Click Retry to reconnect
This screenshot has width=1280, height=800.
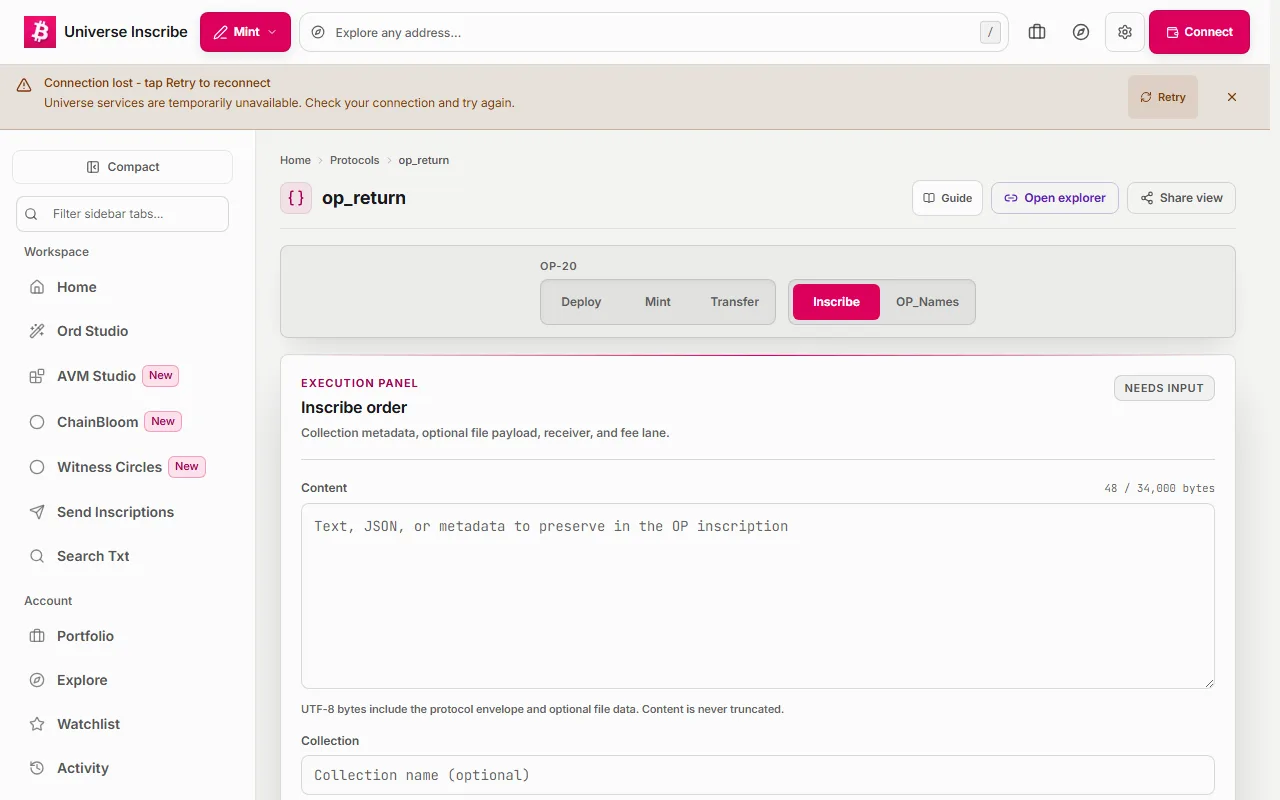click(1163, 97)
